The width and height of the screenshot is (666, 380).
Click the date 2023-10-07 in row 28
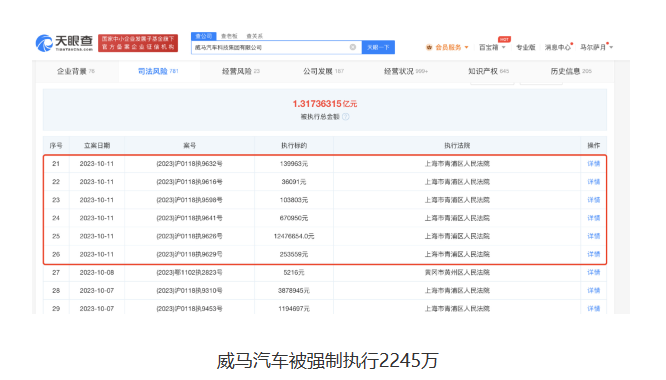[x=97, y=290]
